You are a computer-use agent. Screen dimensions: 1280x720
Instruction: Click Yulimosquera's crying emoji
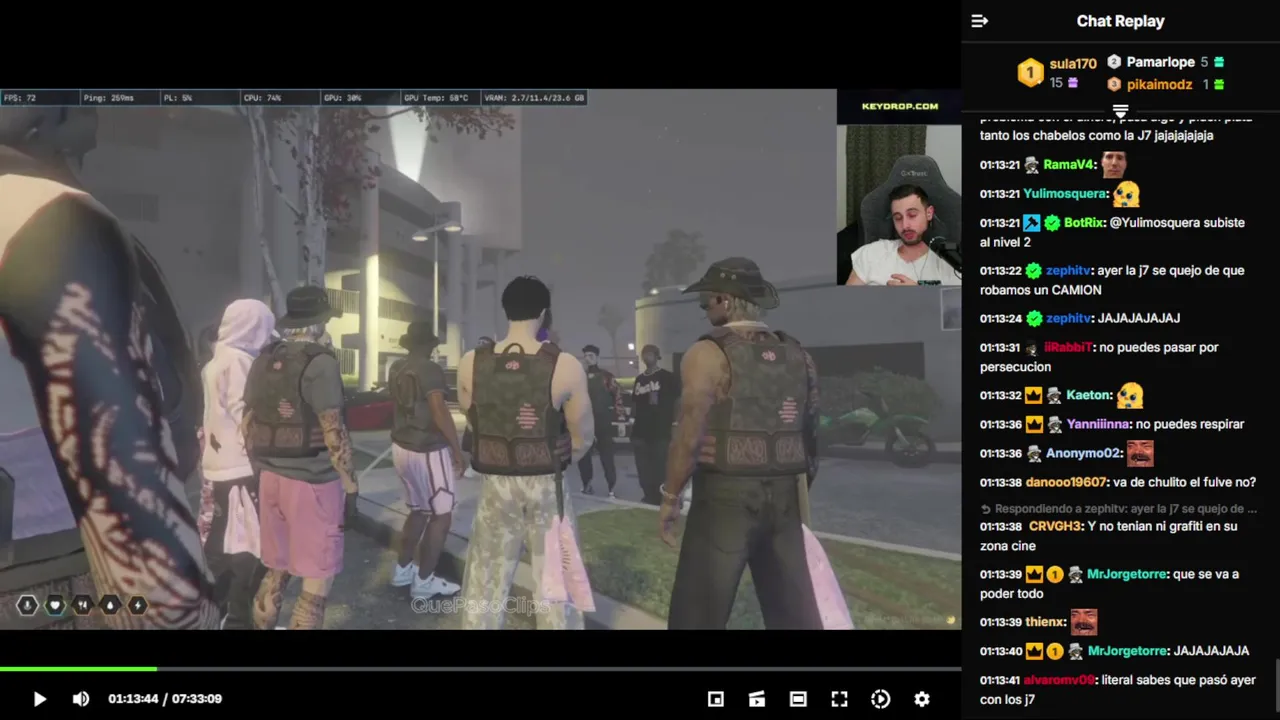tap(1126, 194)
